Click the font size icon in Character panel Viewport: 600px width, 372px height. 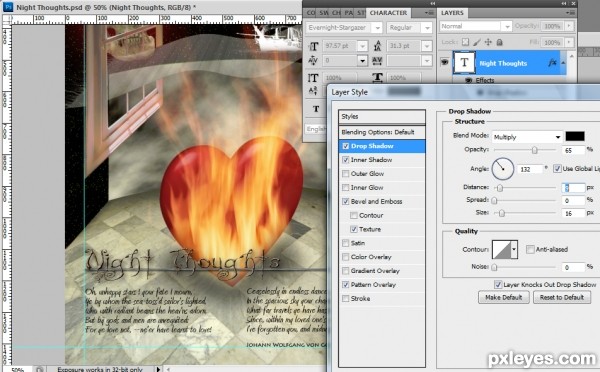[313, 46]
